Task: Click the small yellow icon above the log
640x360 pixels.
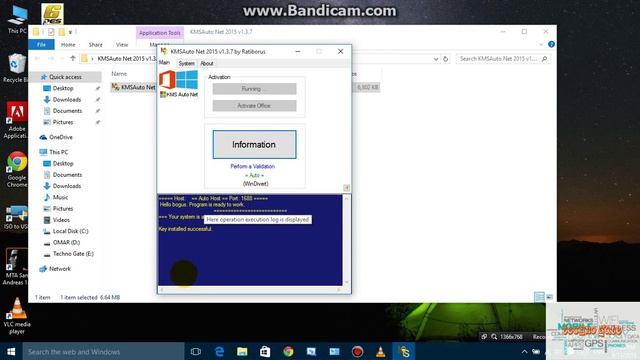Action: tap(347, 188)
